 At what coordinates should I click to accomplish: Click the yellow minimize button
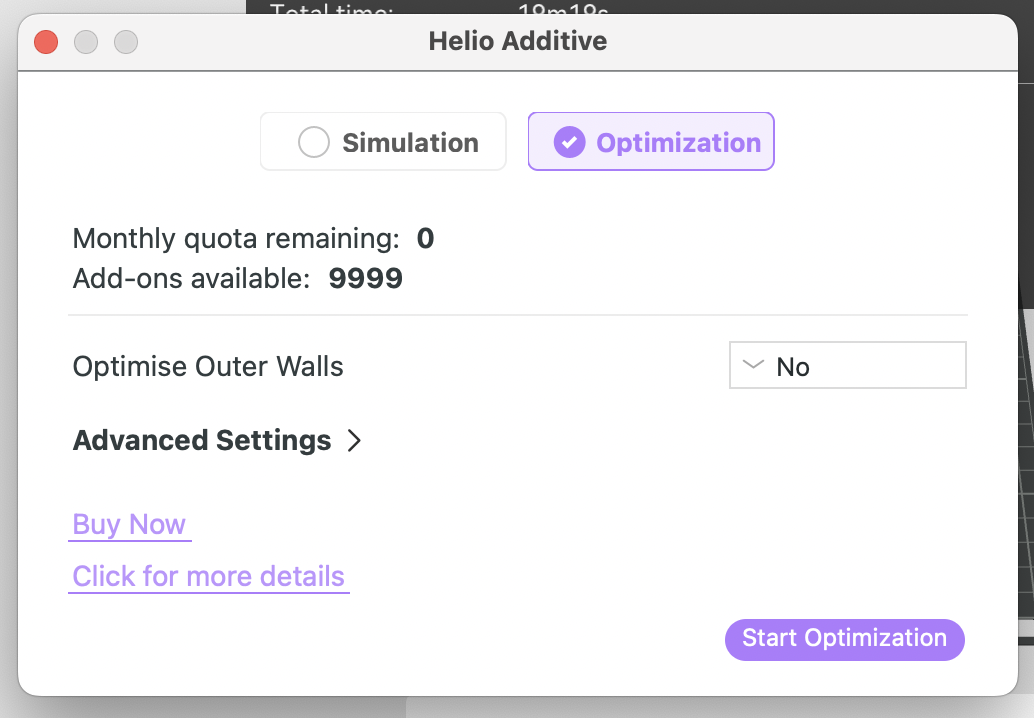point(85,42)
